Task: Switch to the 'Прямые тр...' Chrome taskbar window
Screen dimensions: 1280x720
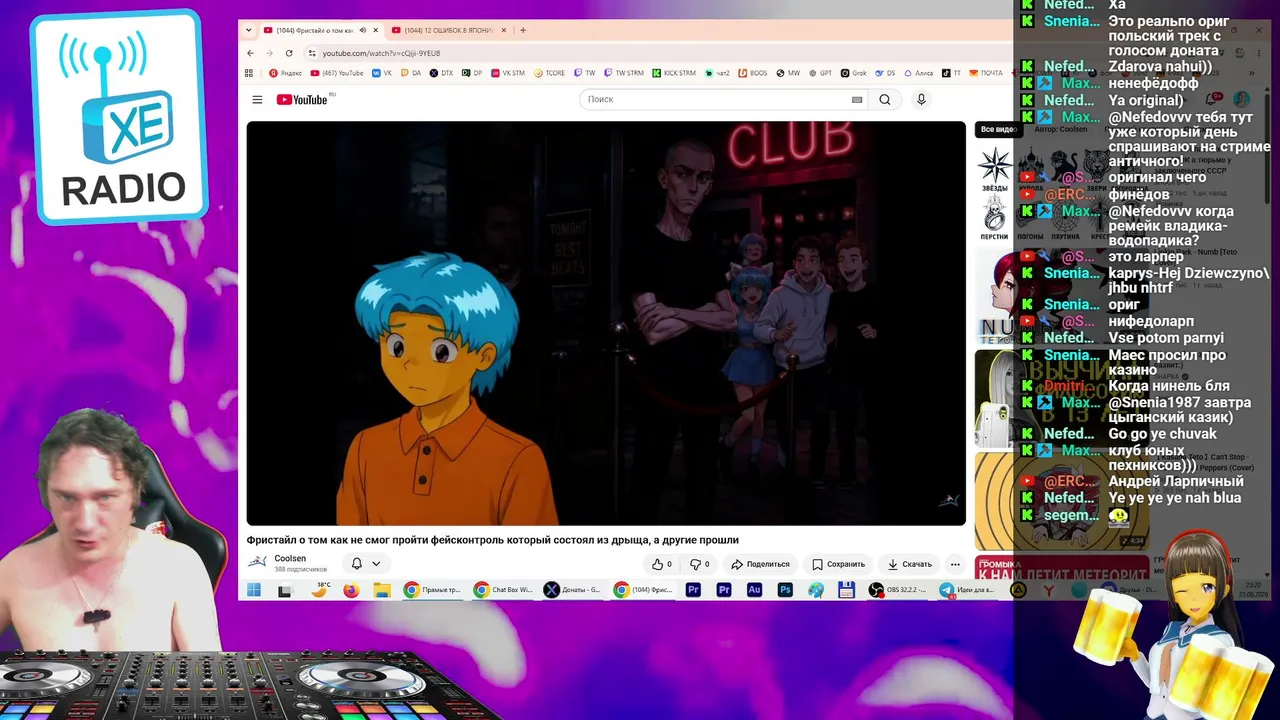Action: tap(433, 591)
